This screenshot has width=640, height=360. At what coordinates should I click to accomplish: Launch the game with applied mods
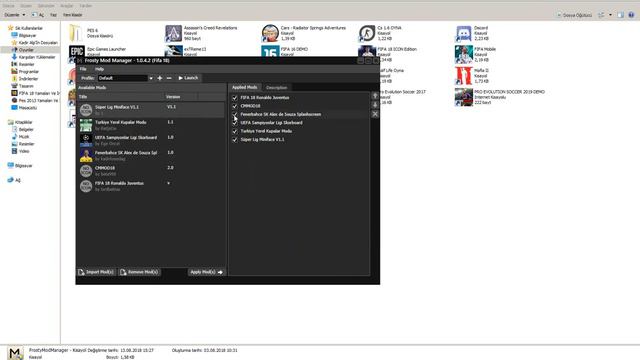pyautogui.click(x=188, y=78)
